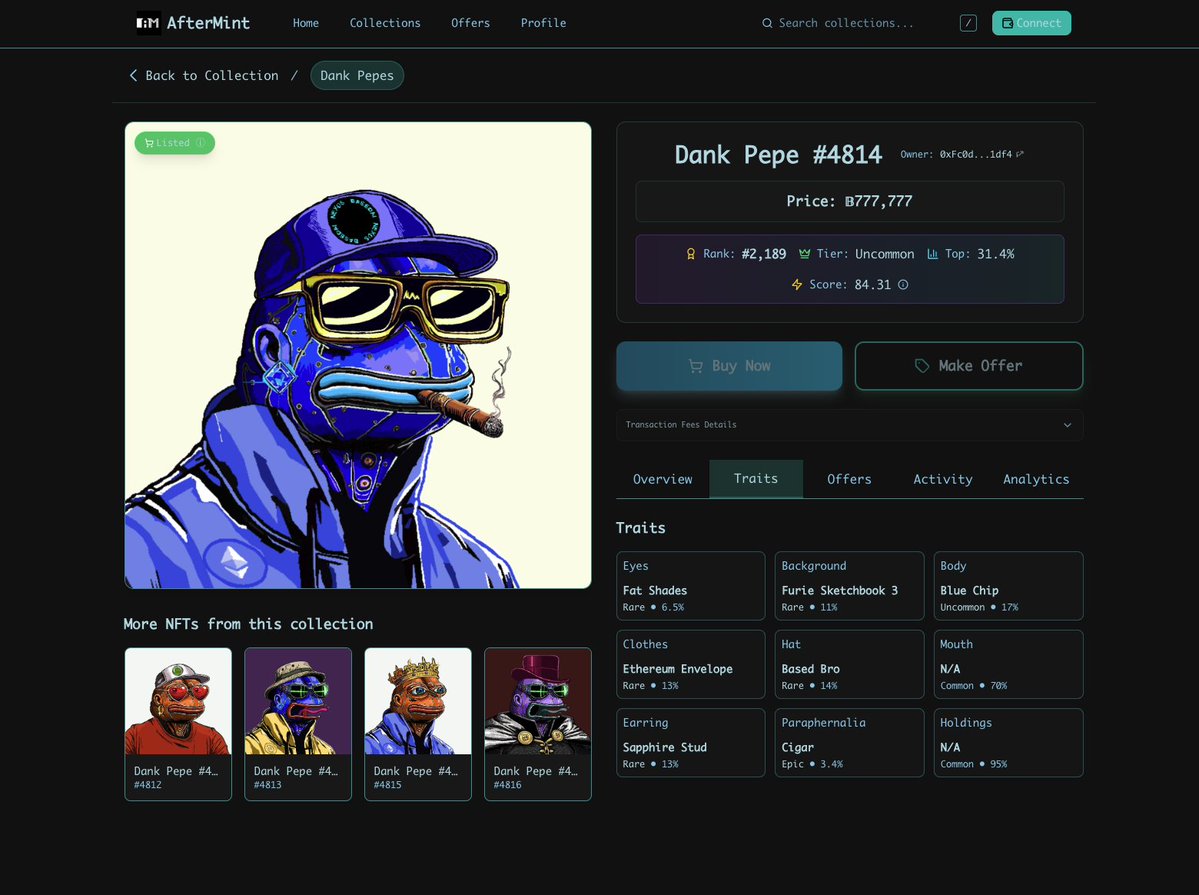Select the Traits tab
The height and width of the screenshot is (895, 1199).
pos(755,479)
